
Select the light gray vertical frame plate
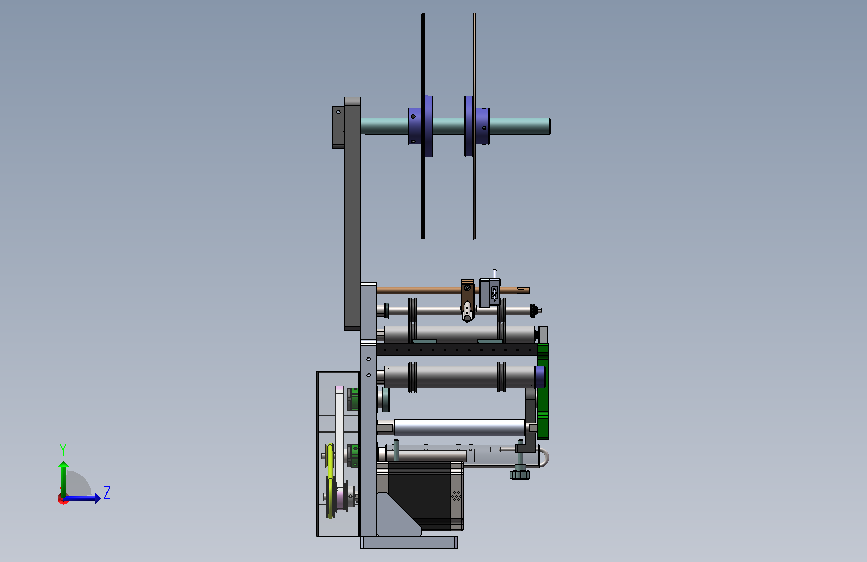(x=368, y=409)
